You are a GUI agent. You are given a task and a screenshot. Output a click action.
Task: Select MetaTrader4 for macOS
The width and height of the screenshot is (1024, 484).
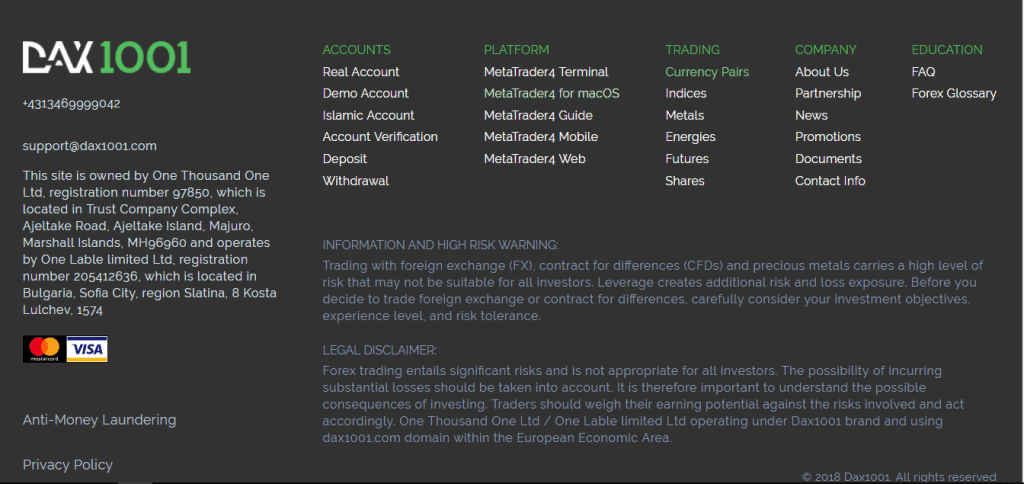coord(552,93)
